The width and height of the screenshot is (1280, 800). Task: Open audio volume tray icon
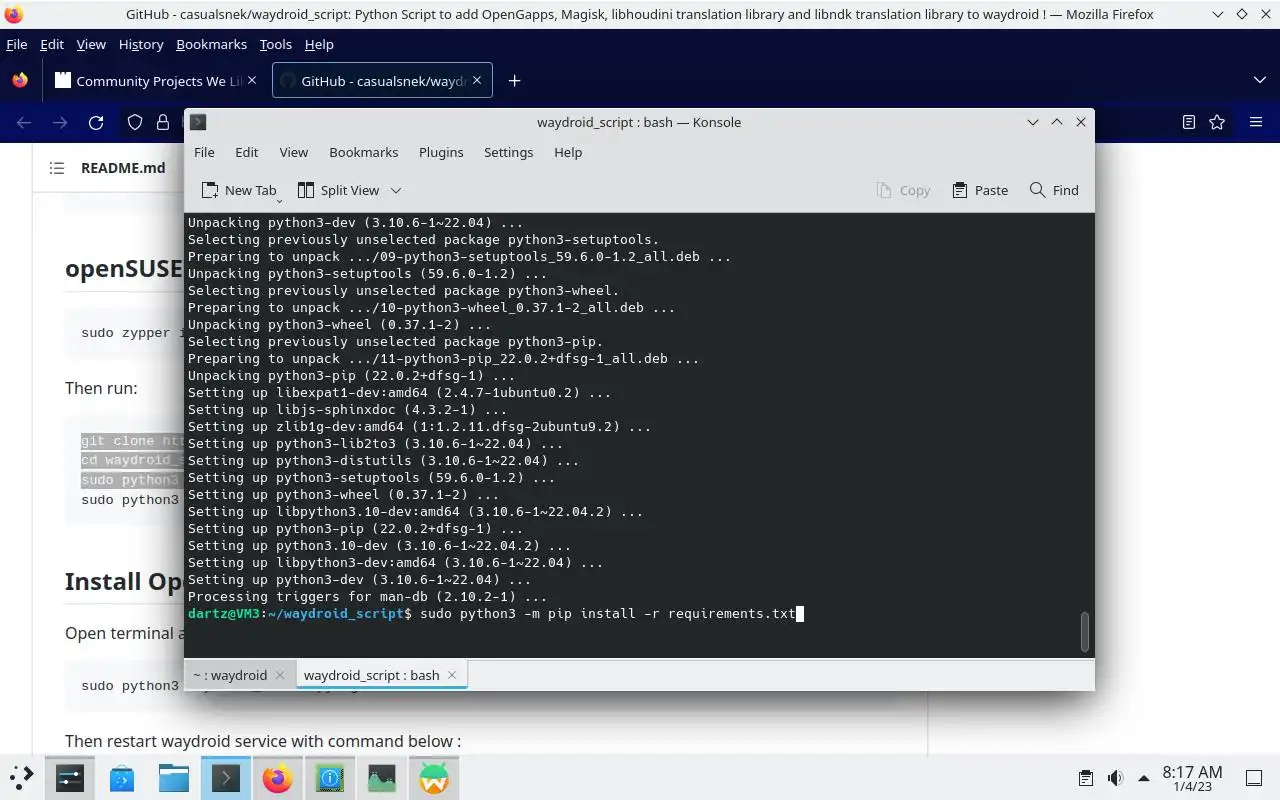1115,778
